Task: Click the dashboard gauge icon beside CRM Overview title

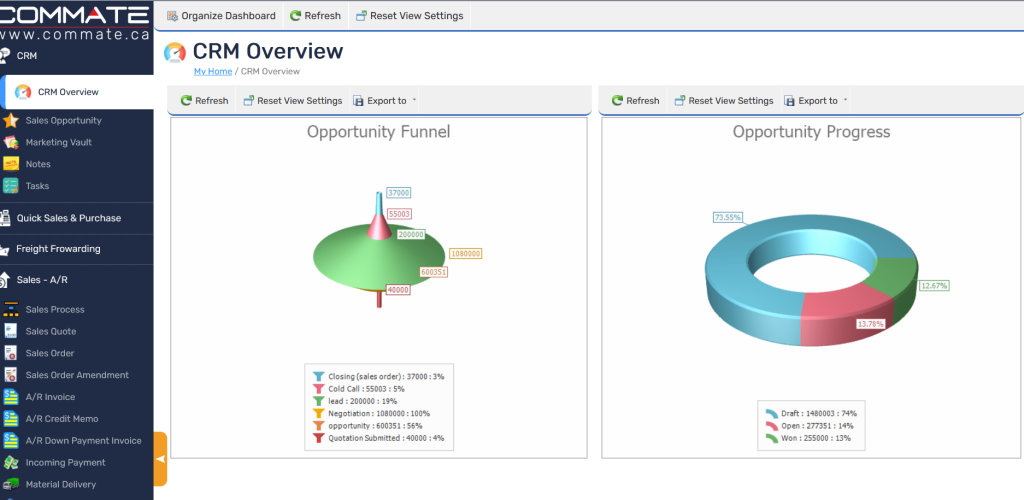Action: [x=175, y=52]
